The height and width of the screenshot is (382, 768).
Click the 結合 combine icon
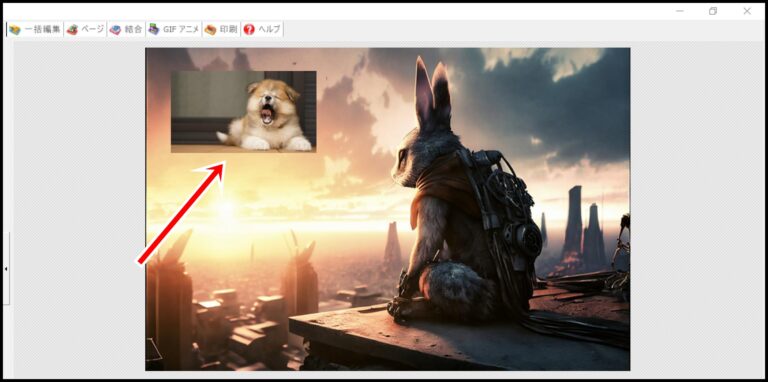pos(115,30)
